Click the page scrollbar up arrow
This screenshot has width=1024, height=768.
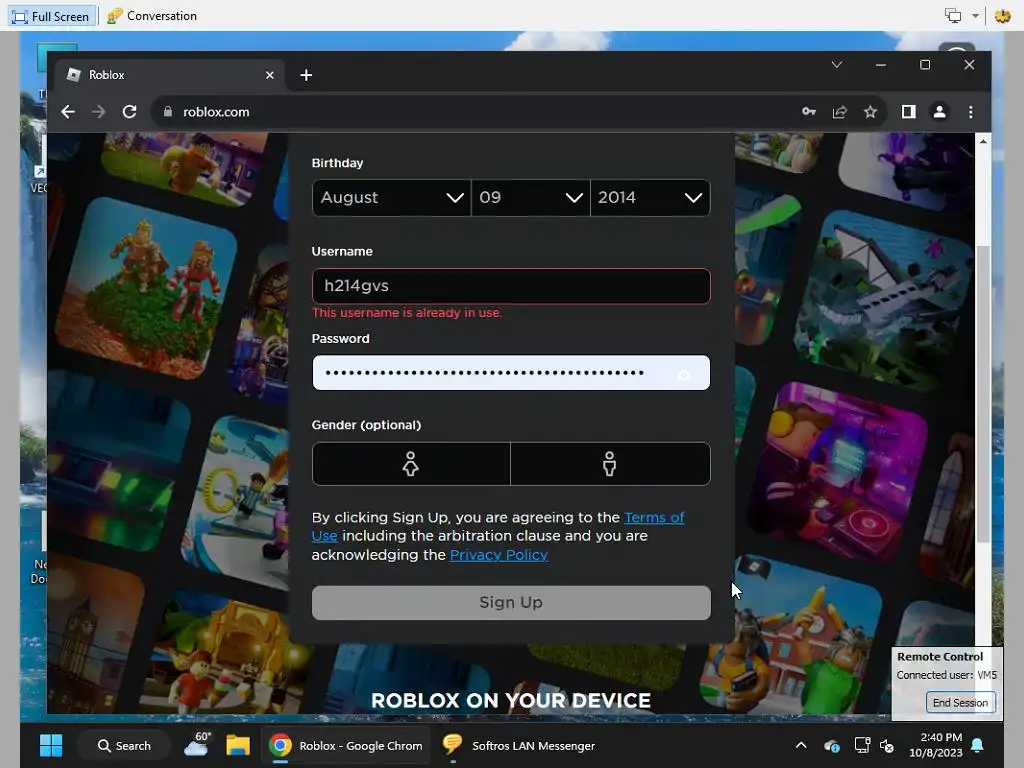click(983, 141)
